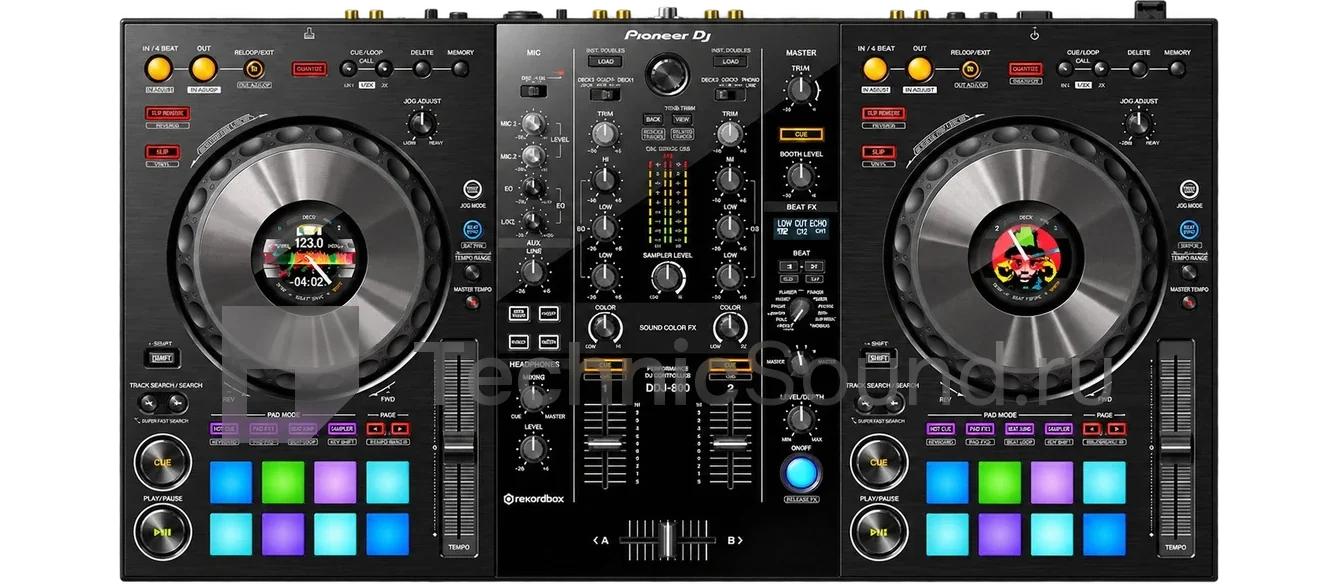Click the DELETE cue/loop button on deck 1
The width and height of the screenshot is (1338, 584).
click(422, 69)
